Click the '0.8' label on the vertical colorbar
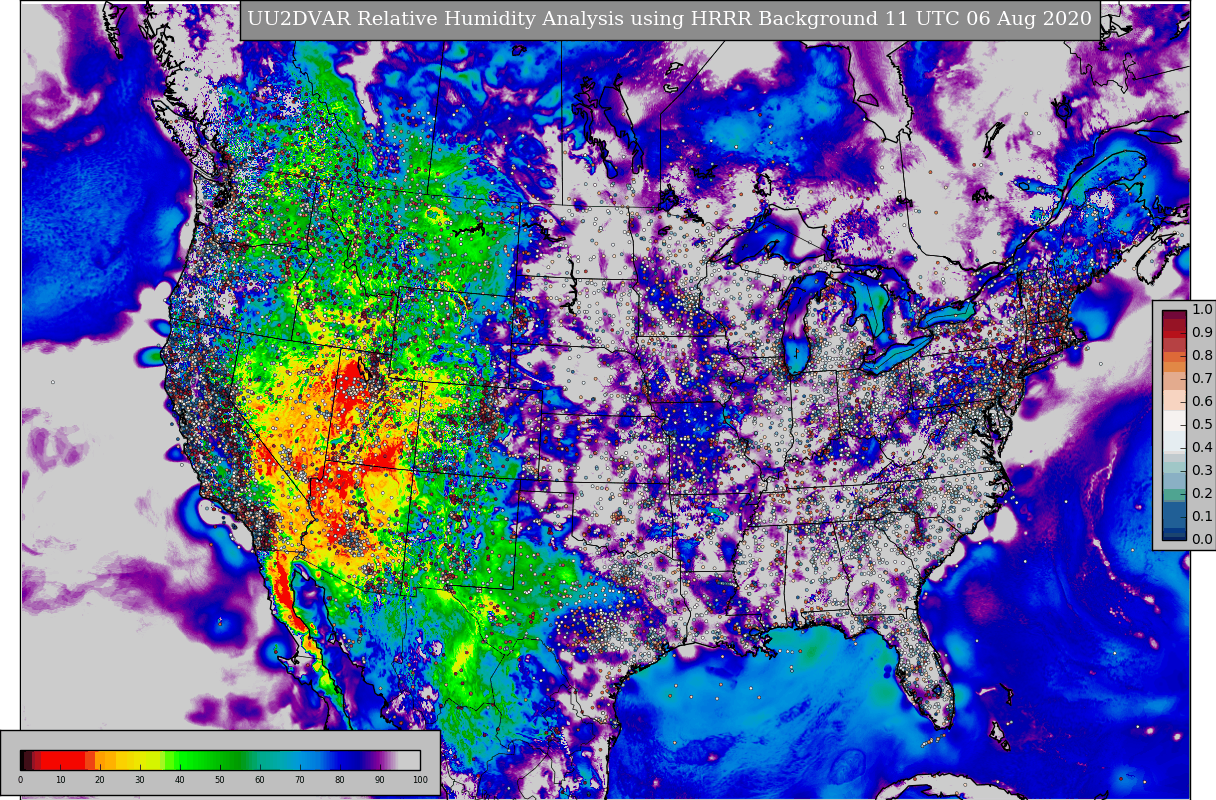This screenshot has height=800, width=1216. pyautogui.click(x=1202, y=356)
